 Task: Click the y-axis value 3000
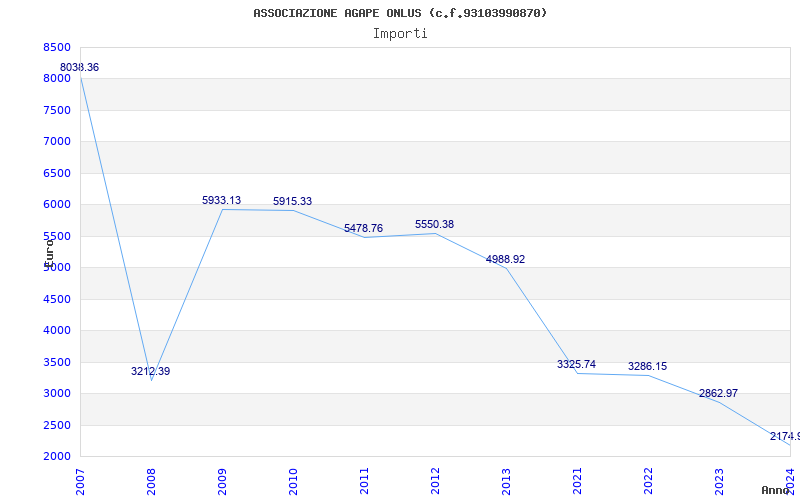click(x=57, y=393)
